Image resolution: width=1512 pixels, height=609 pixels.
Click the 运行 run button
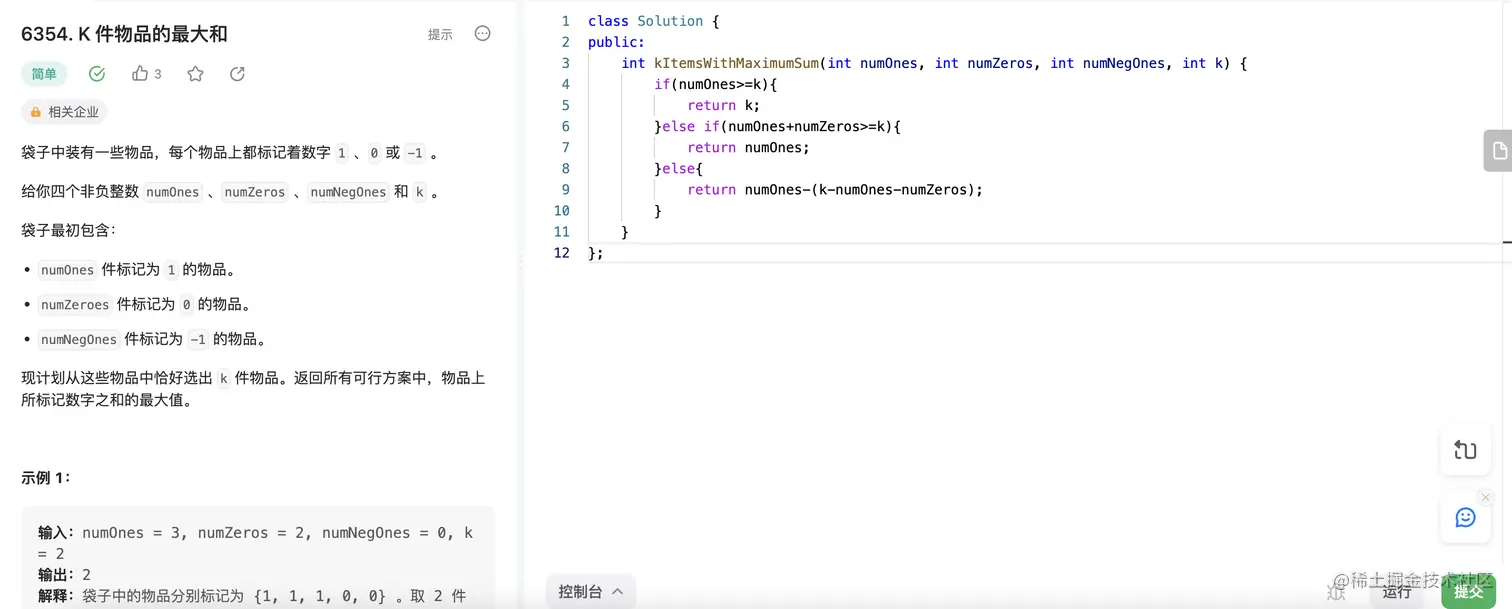click(x=1397, y=592)
